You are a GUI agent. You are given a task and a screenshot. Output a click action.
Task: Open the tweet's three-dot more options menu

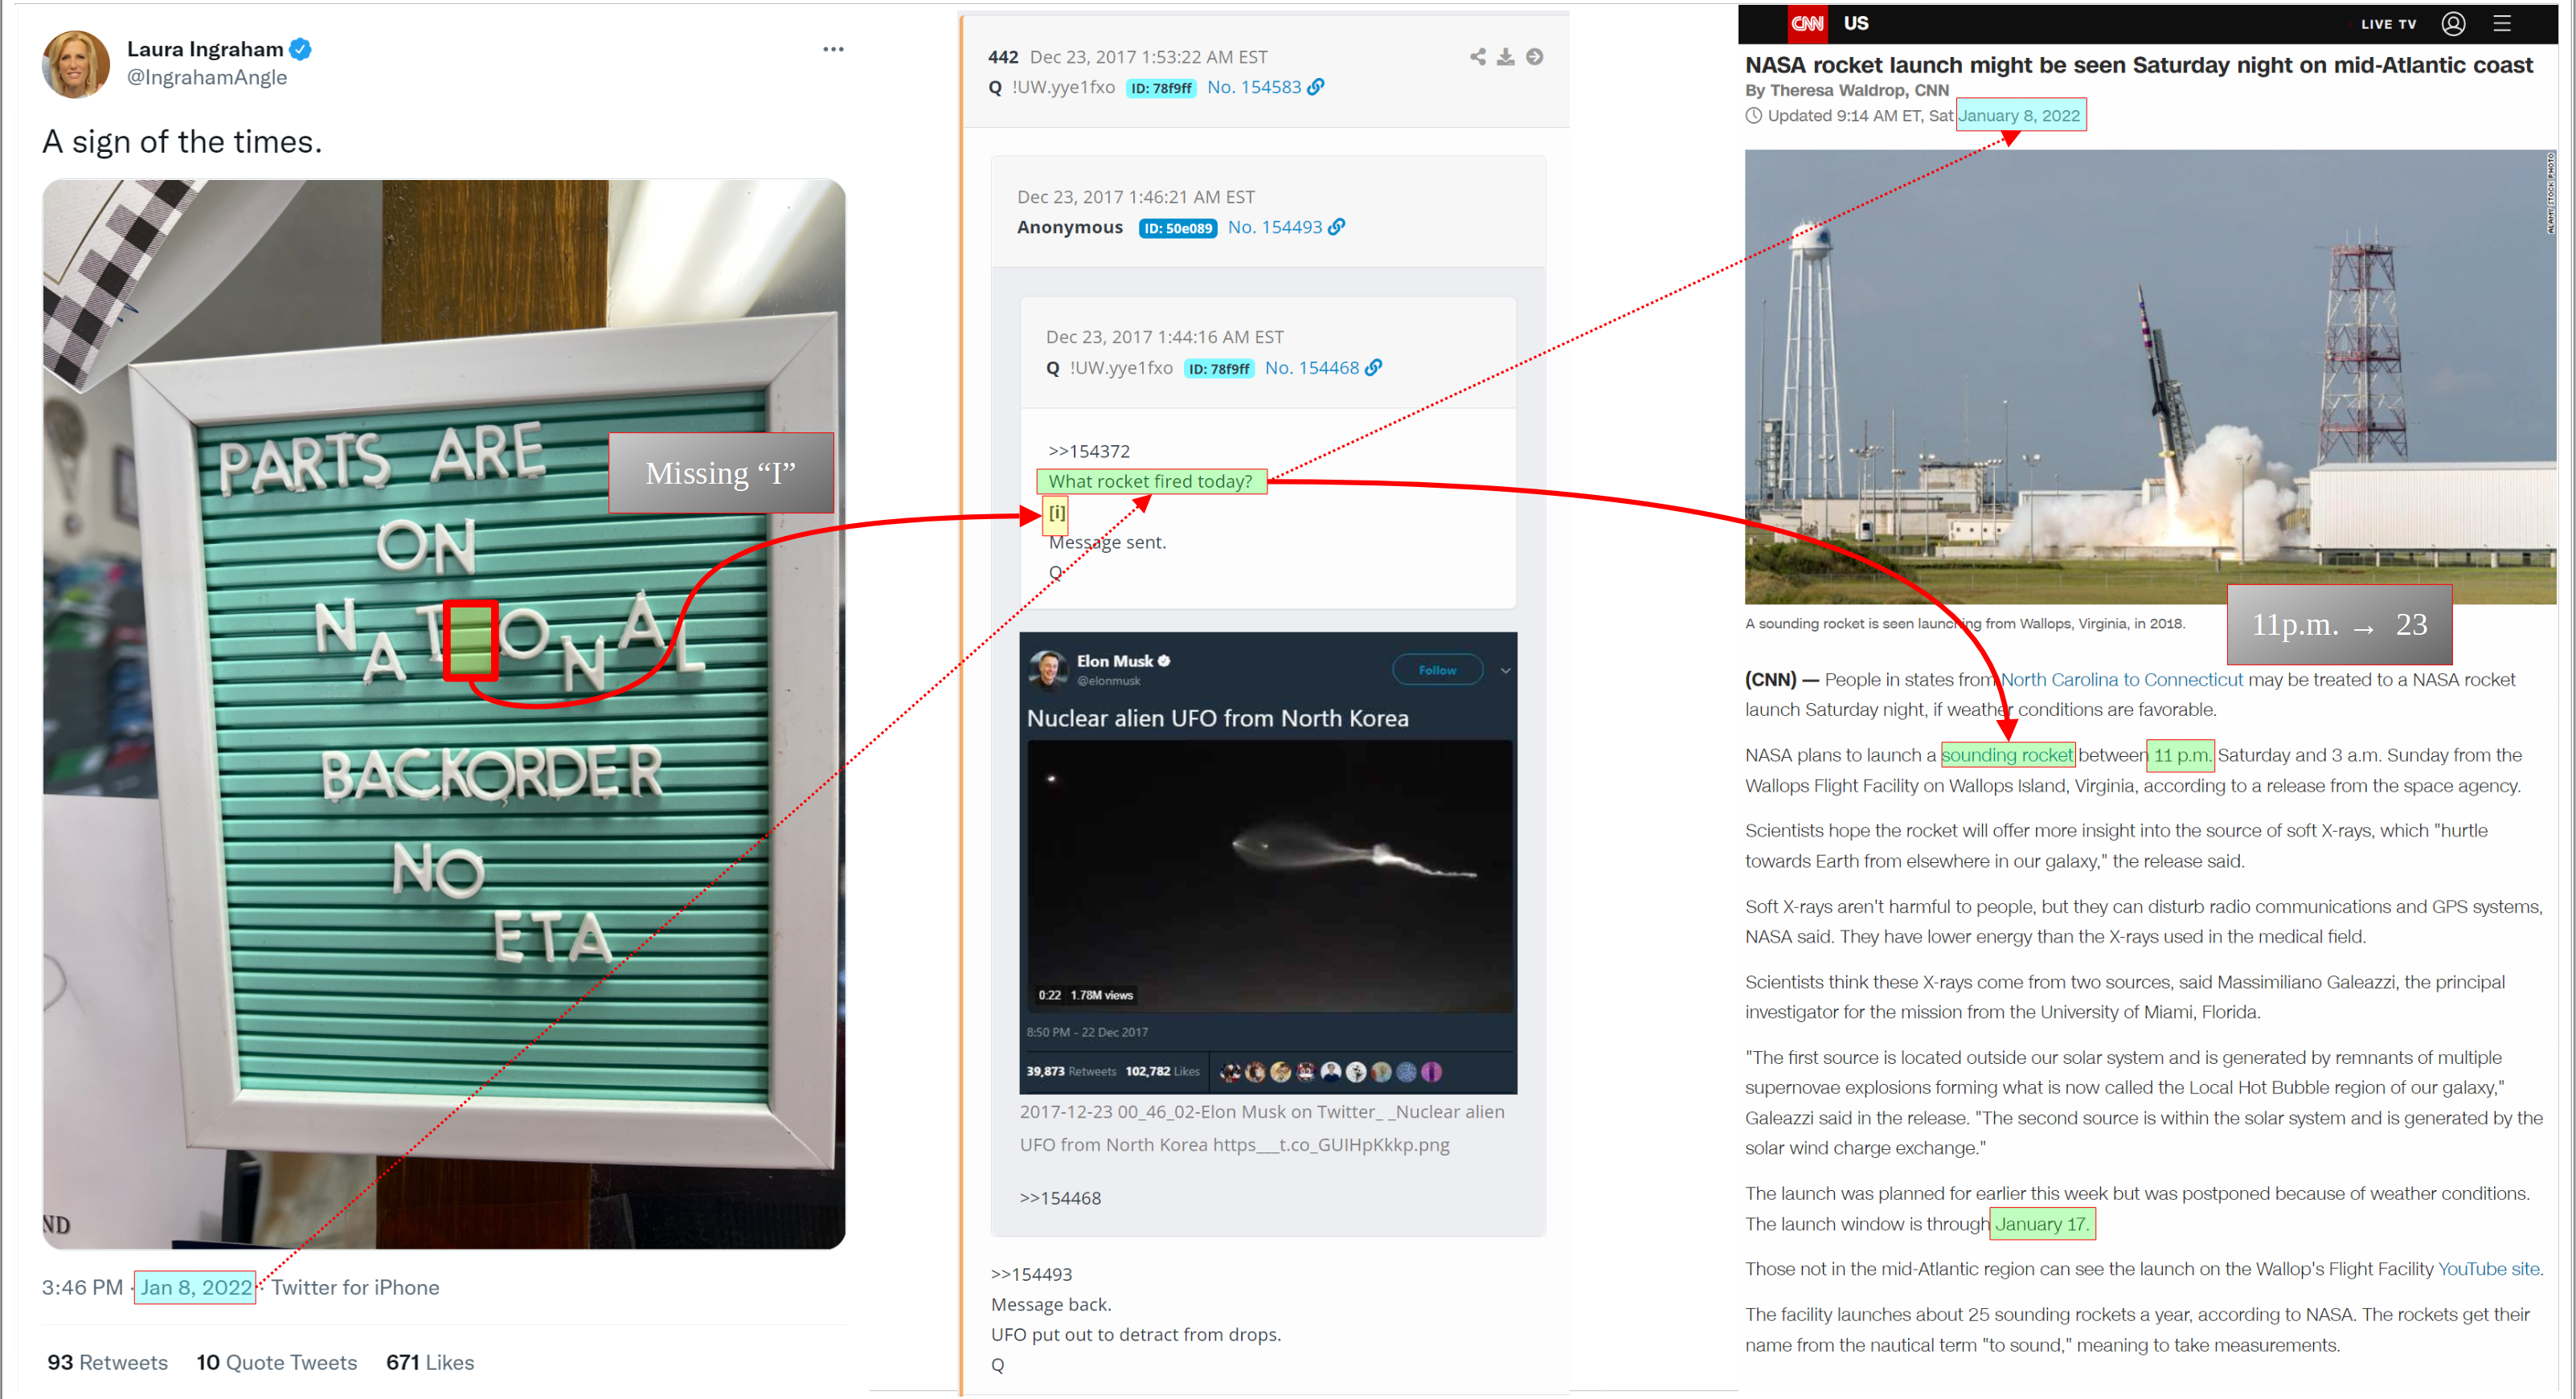pyautogui.click(x=833, y=49)
